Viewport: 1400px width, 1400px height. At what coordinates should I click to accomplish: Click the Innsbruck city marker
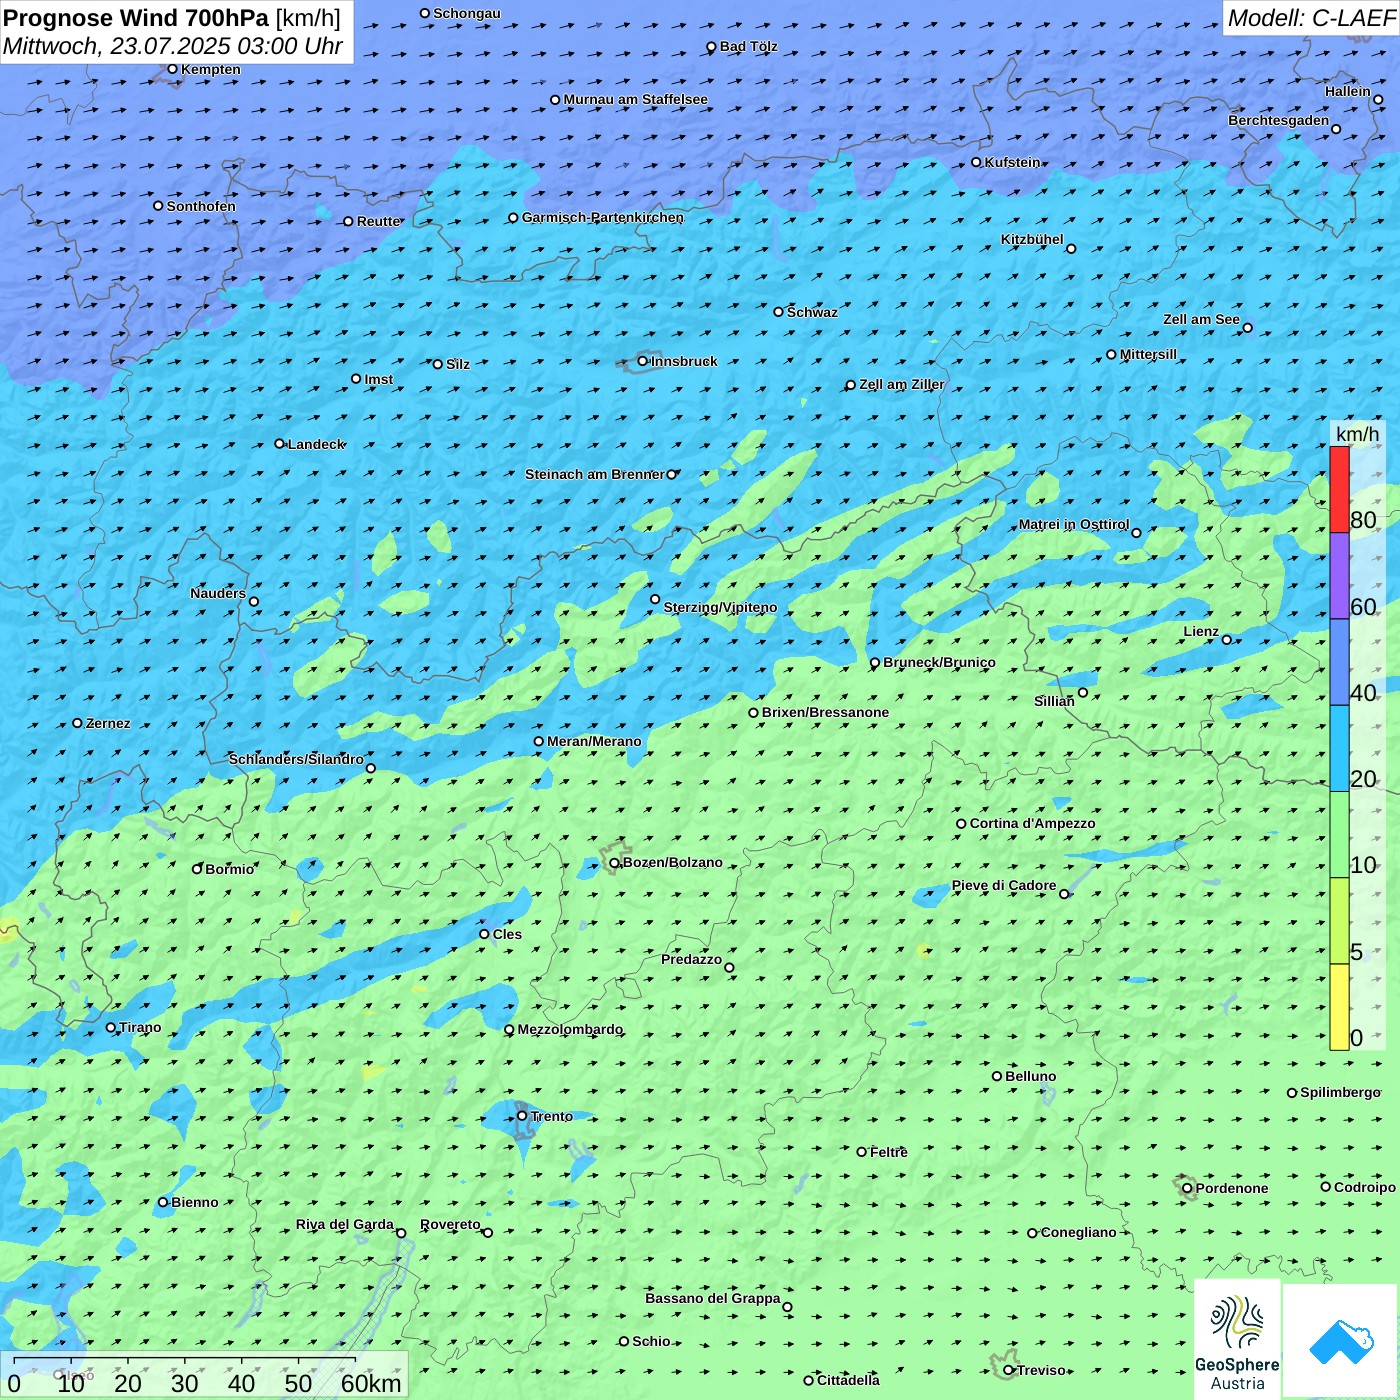pos(643,361)
